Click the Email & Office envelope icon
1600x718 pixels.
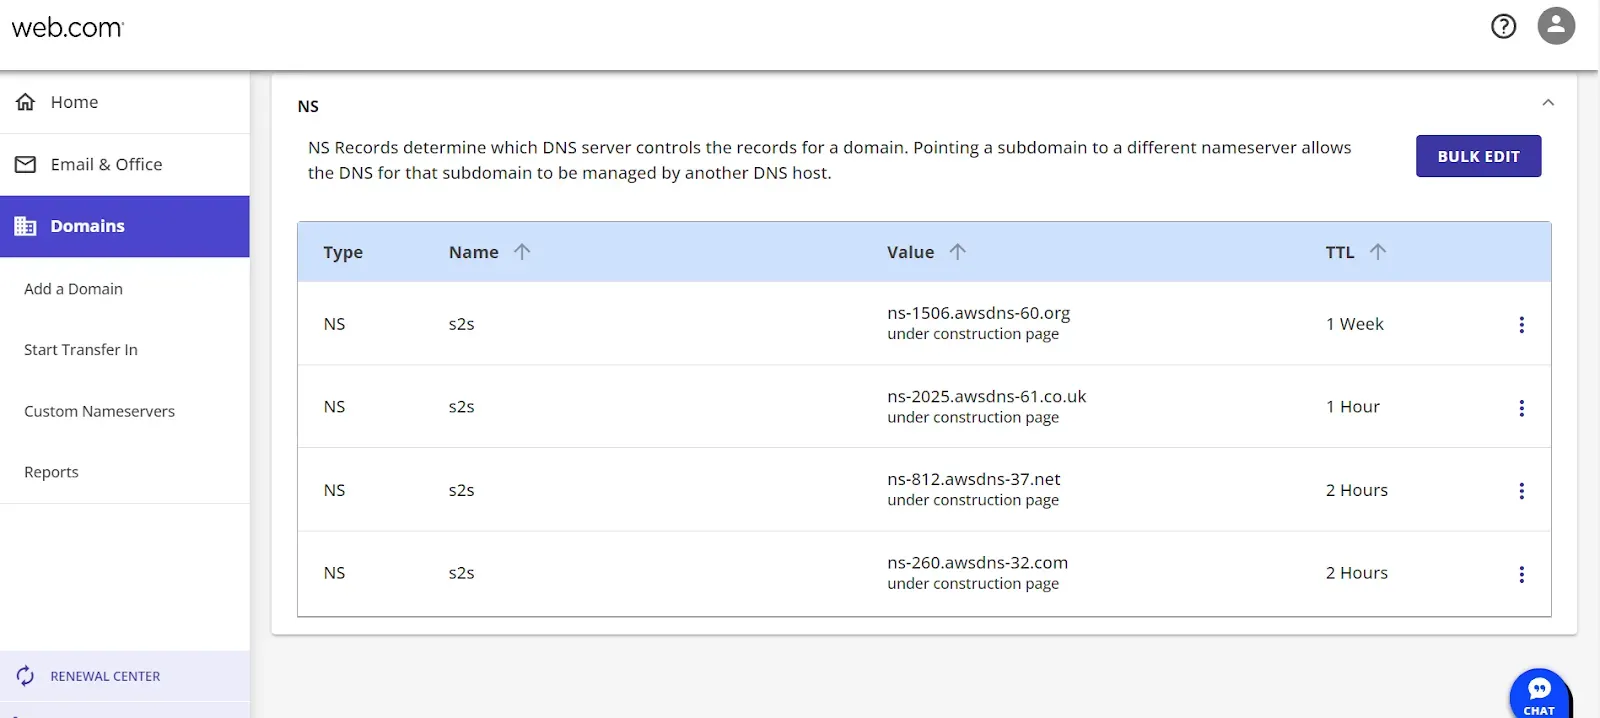[26, 164]
